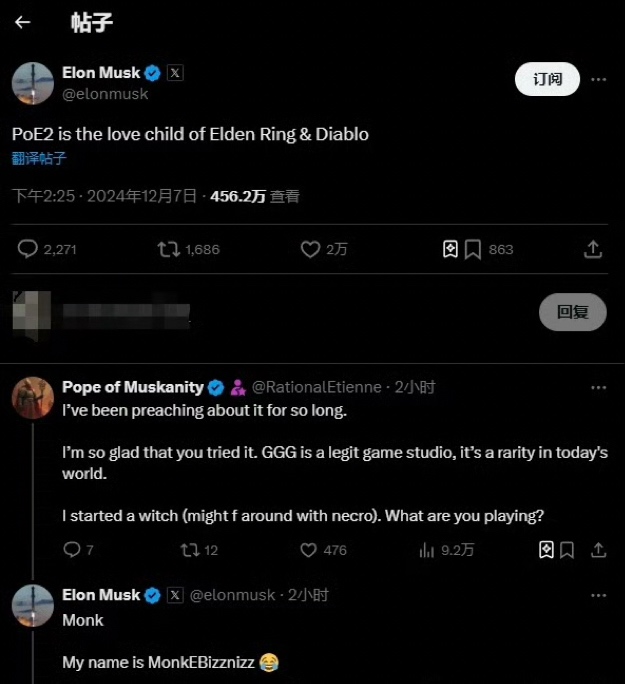Screen dimensions: 625x684
Task: Click 翻译帖子 translate link
Action: [x=39, y=158]
